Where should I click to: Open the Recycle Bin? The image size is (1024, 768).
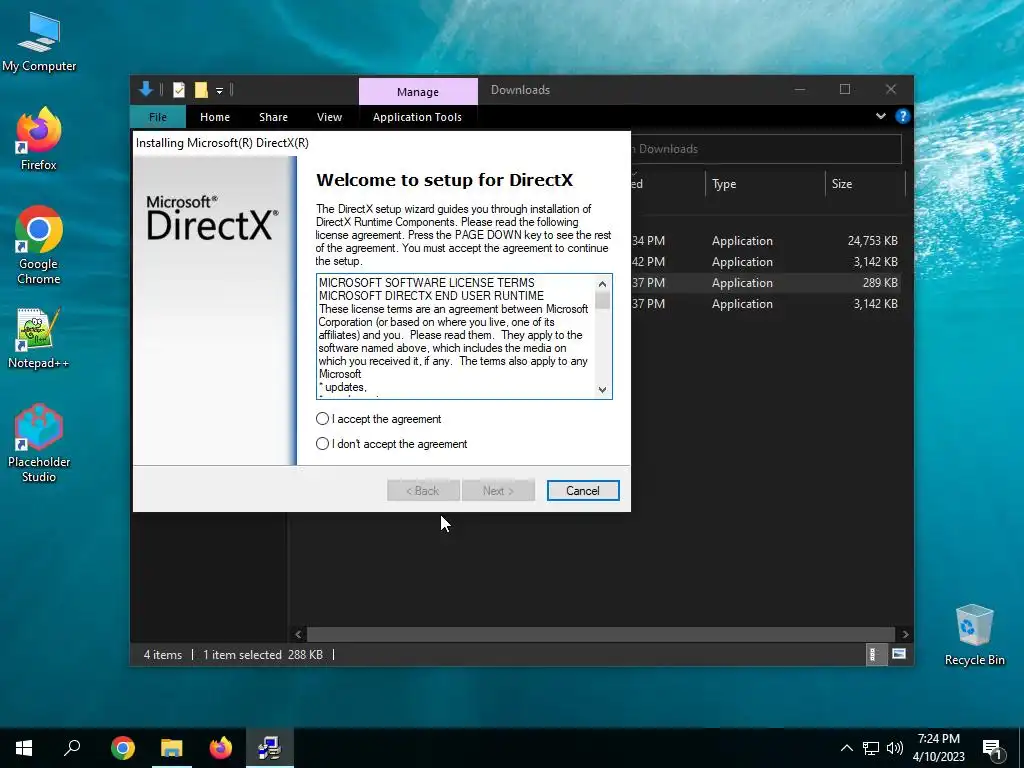click(974, 635)
